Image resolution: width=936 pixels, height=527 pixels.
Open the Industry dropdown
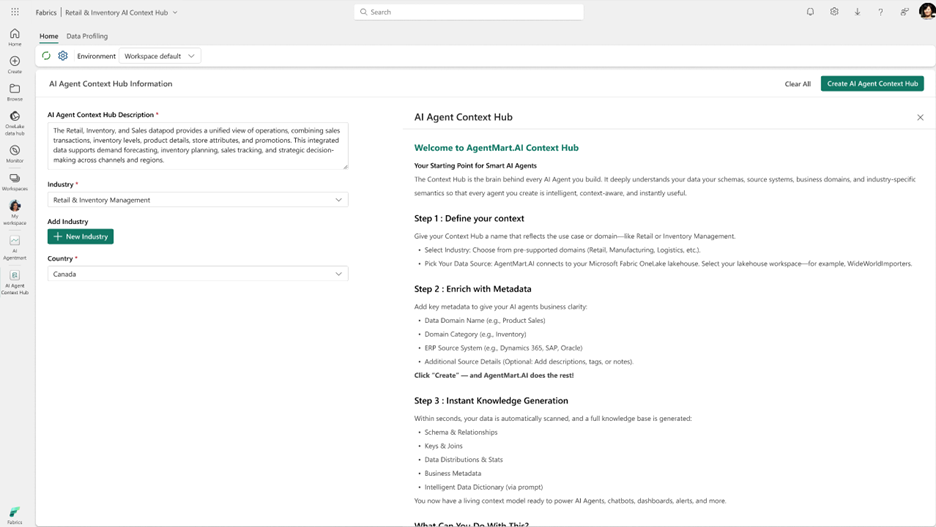point(198,200)
